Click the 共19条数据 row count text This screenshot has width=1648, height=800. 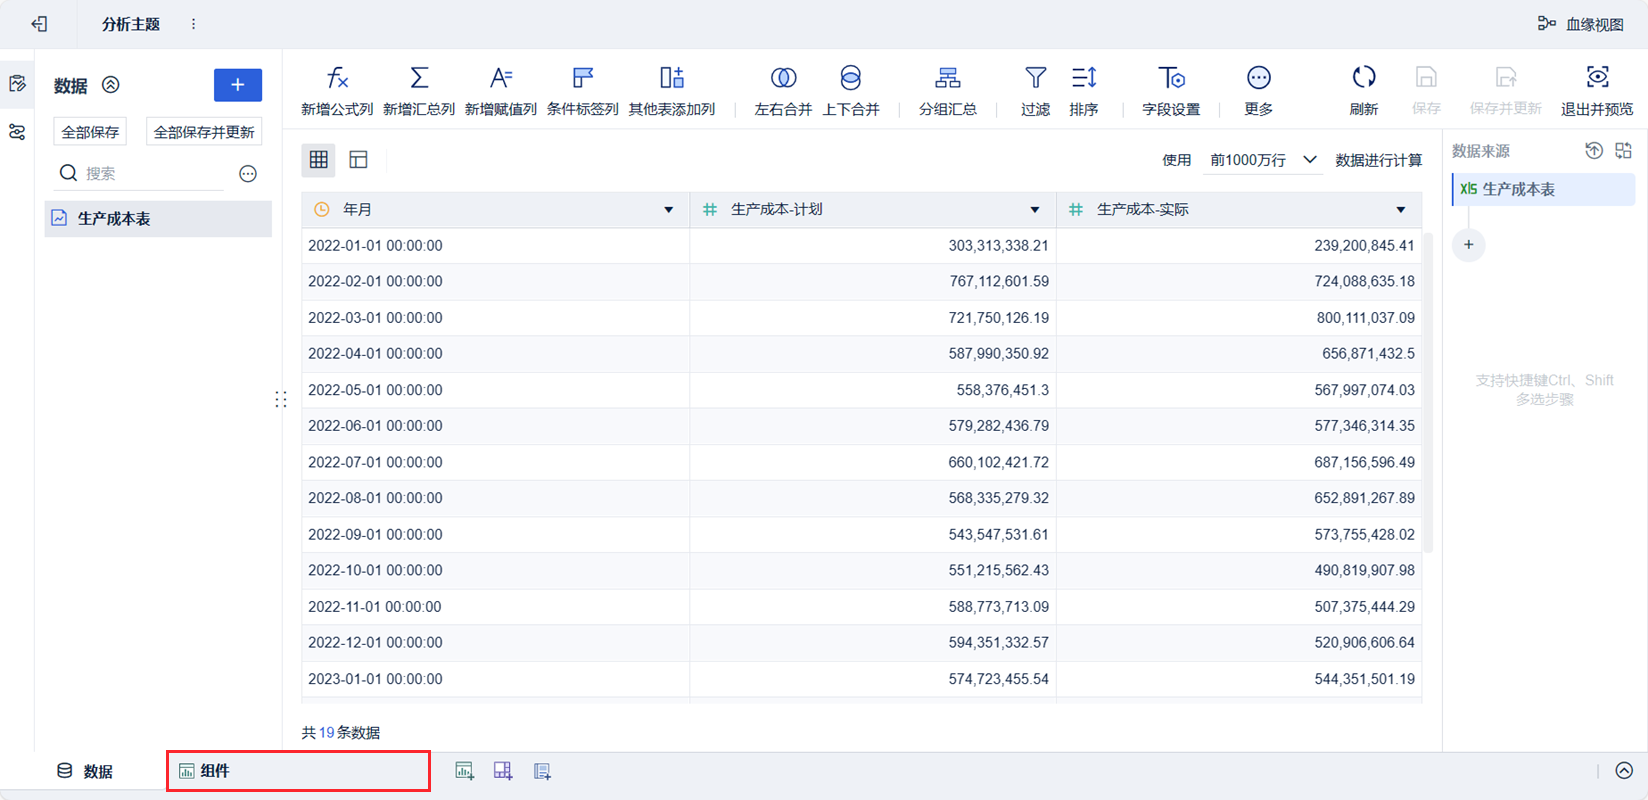(x=341, y=733)
